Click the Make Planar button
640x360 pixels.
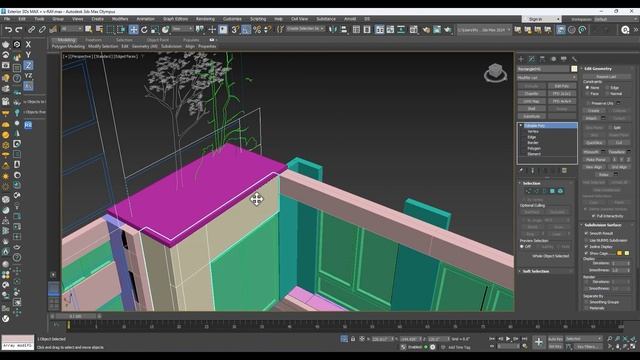[596, 160]
